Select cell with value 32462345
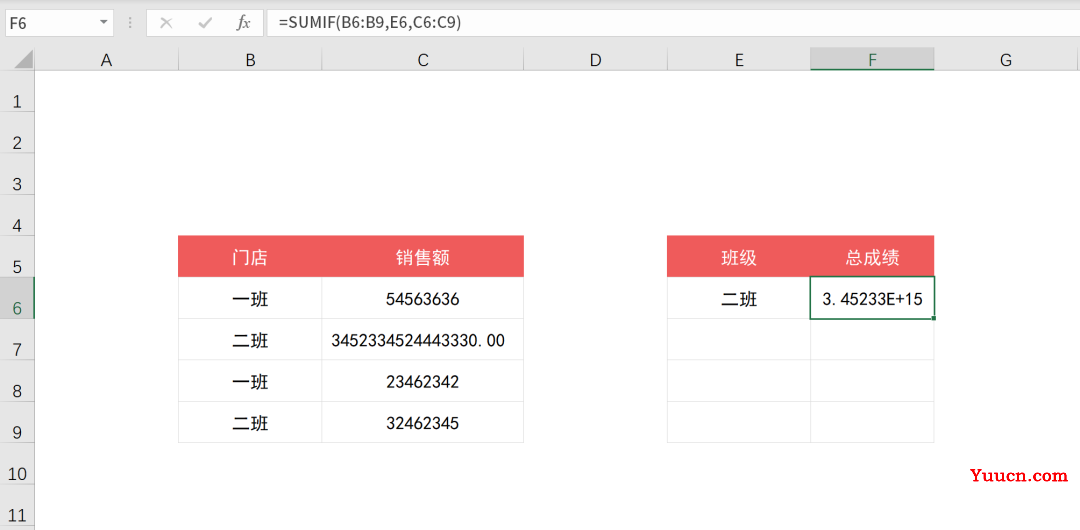 (x=422, y=422)
